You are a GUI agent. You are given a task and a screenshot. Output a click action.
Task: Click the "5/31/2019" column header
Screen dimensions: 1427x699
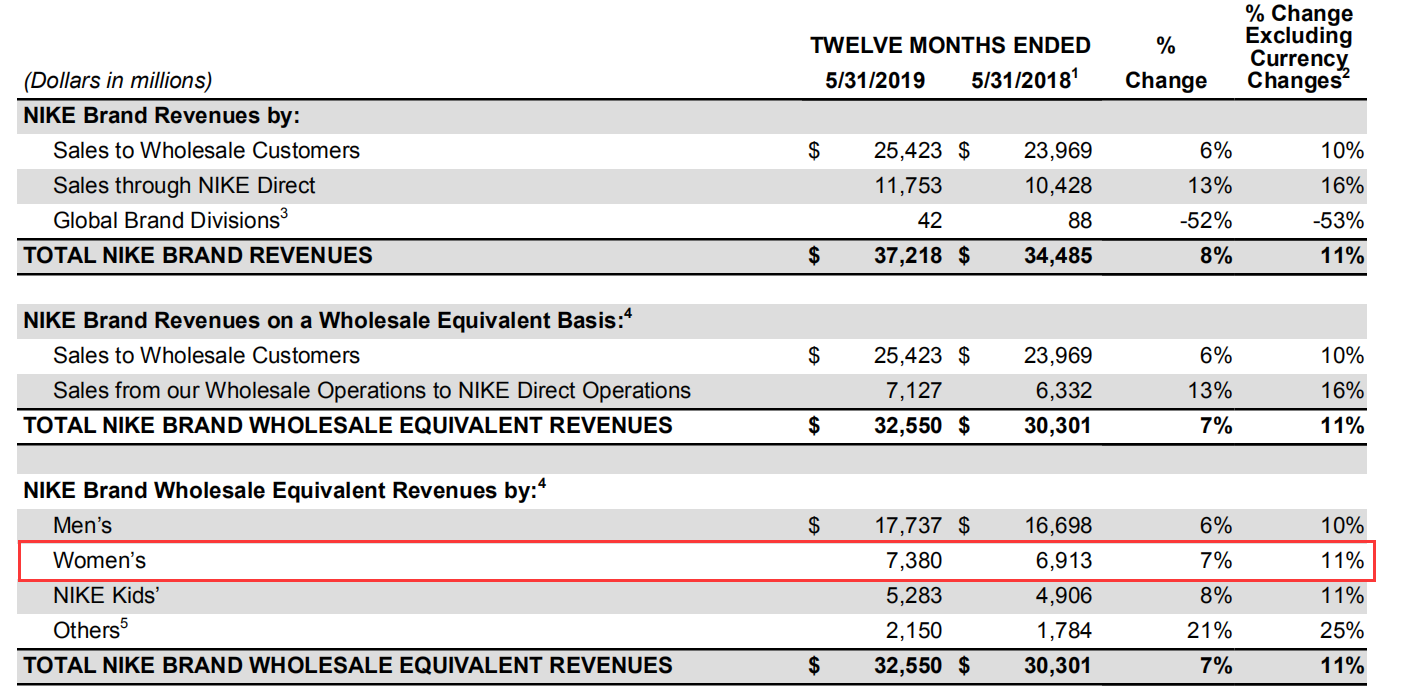pos(875,80)
